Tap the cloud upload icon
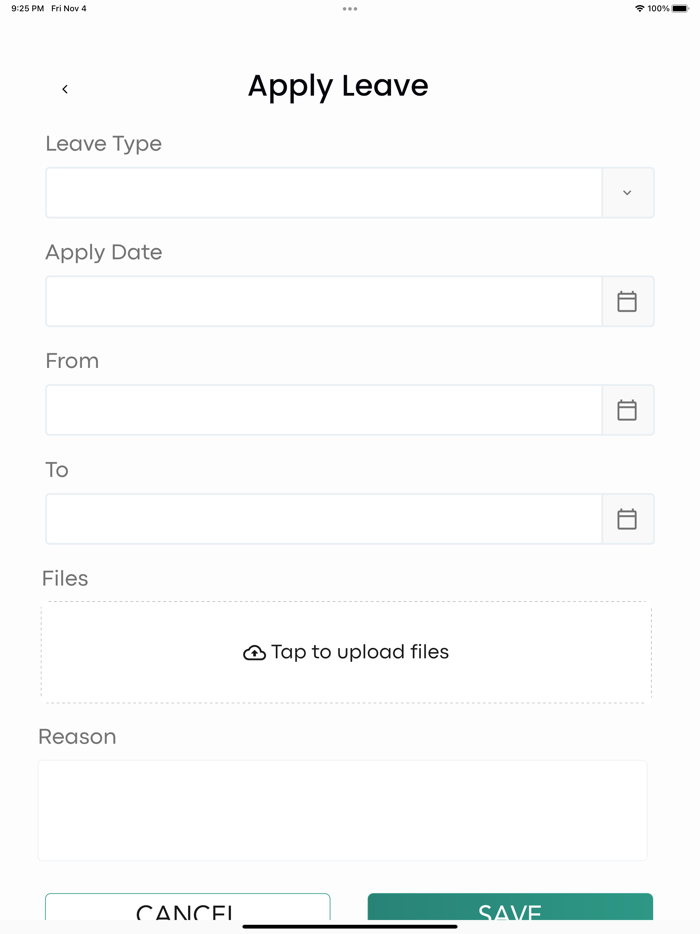 [255, 653]
